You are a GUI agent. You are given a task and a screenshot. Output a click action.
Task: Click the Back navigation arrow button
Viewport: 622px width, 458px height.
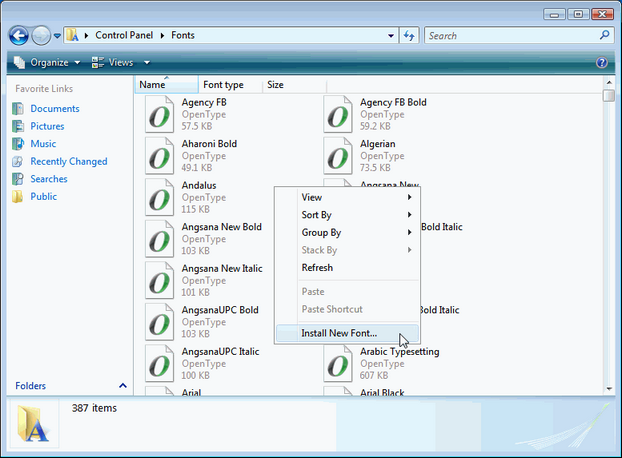point(19,36)
